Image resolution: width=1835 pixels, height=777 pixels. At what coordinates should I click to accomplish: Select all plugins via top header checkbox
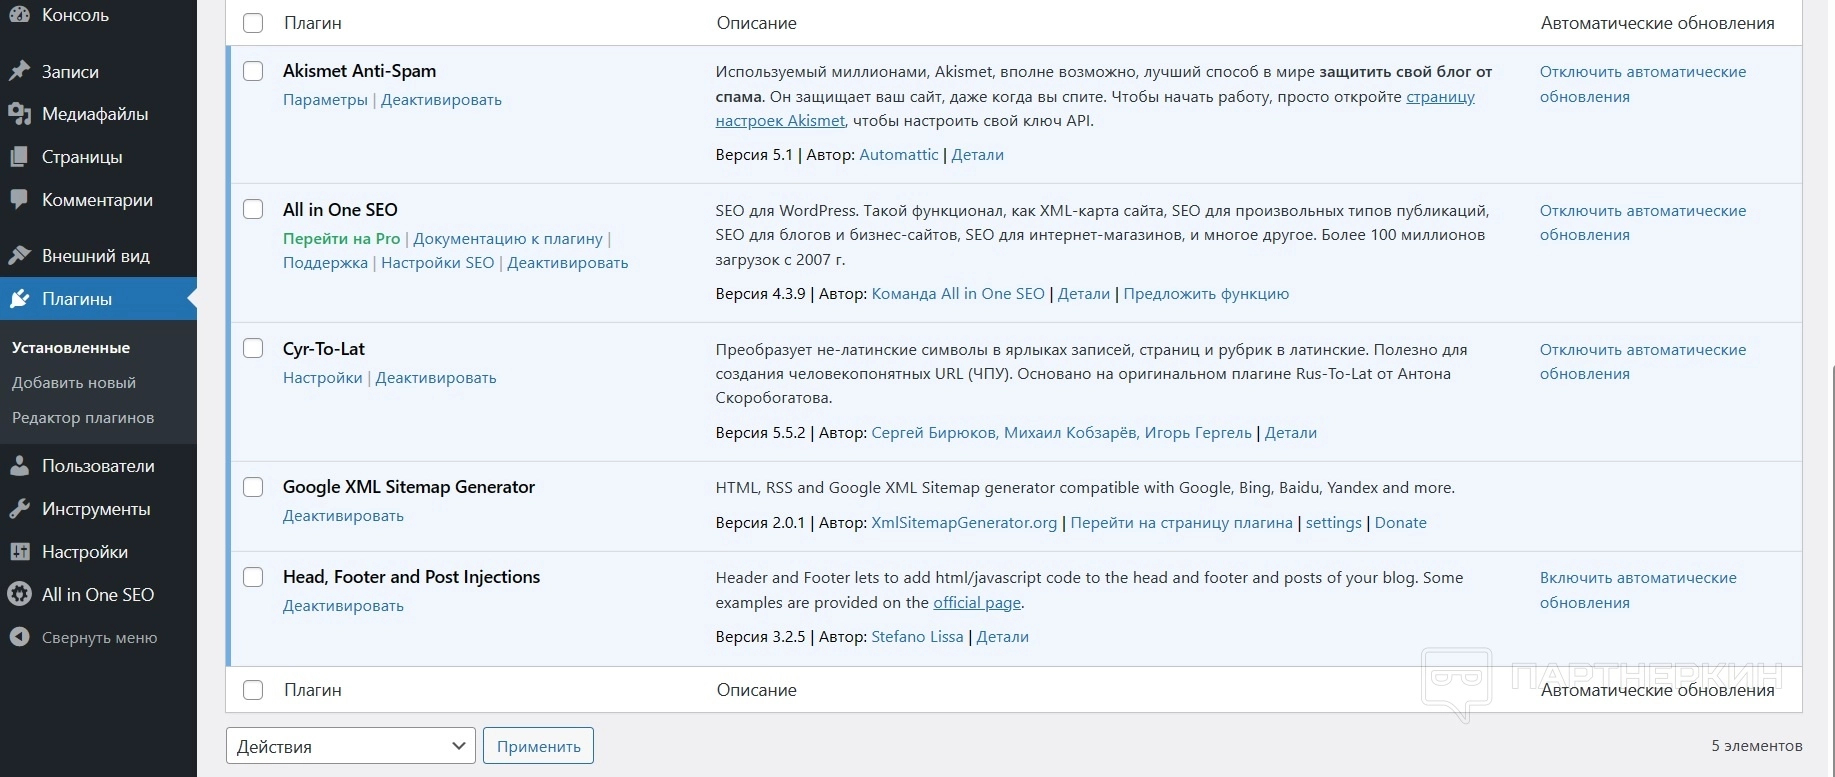(x=253, y=23)
